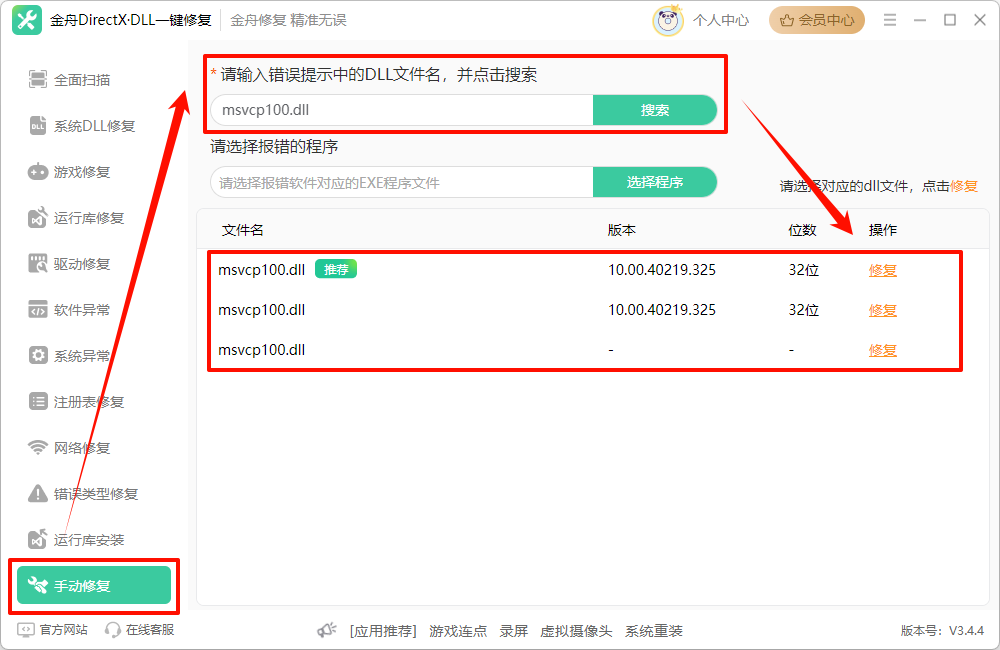The width and height of the screenshot is (1000, 650).
Task: Open 会员中心 membership button
Action: [817, 20]
